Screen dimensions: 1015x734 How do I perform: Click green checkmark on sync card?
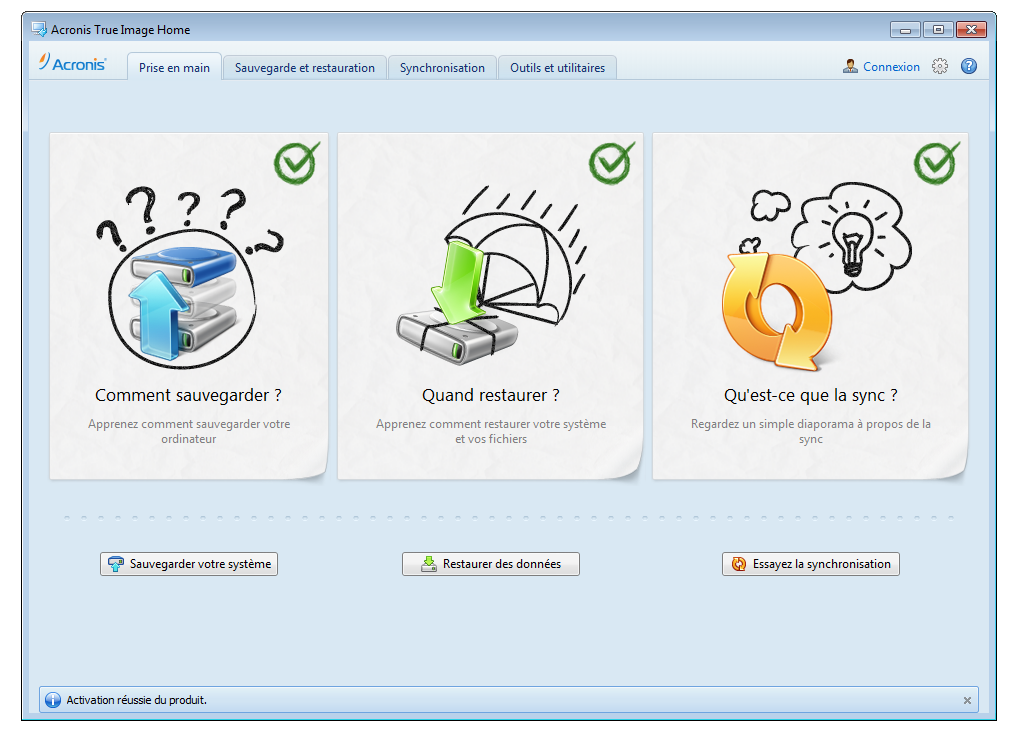pyautogui.click(x=936, y=163)
